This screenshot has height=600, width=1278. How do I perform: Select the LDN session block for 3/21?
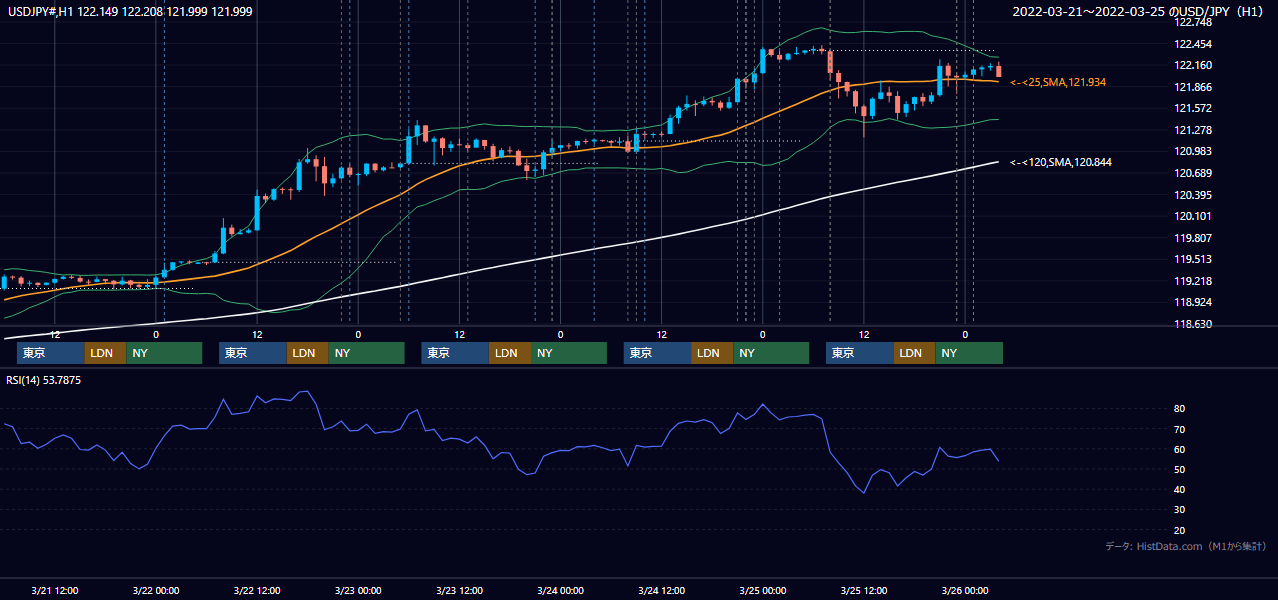[105, 353]
